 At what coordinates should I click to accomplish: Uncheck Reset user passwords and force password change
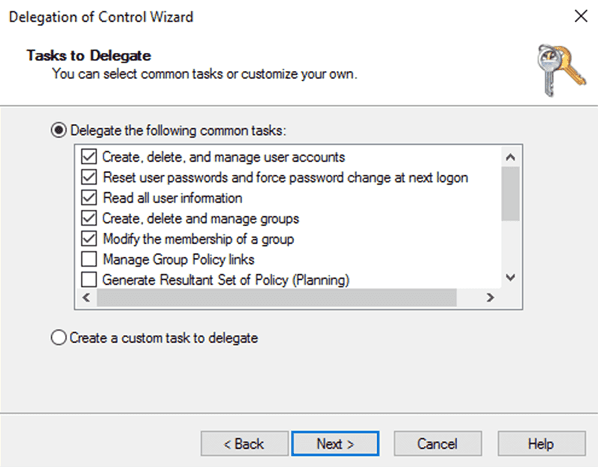pos(89,177)
